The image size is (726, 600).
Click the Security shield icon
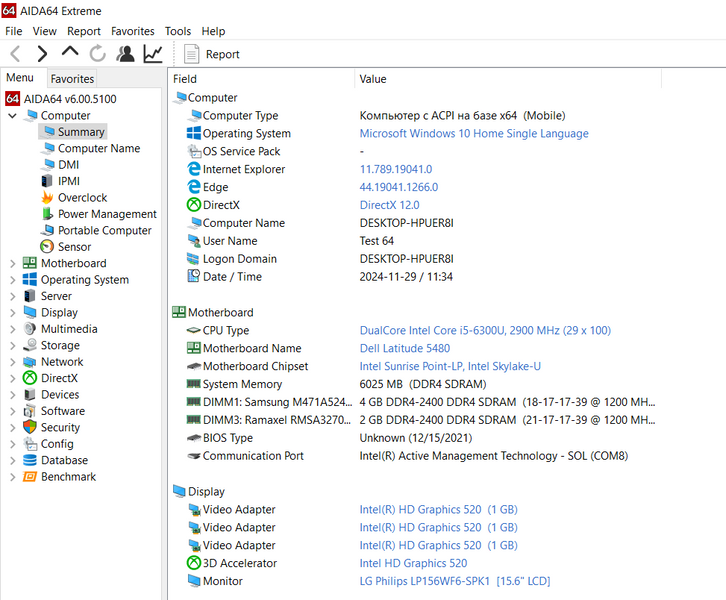click(x=30, y=427)
